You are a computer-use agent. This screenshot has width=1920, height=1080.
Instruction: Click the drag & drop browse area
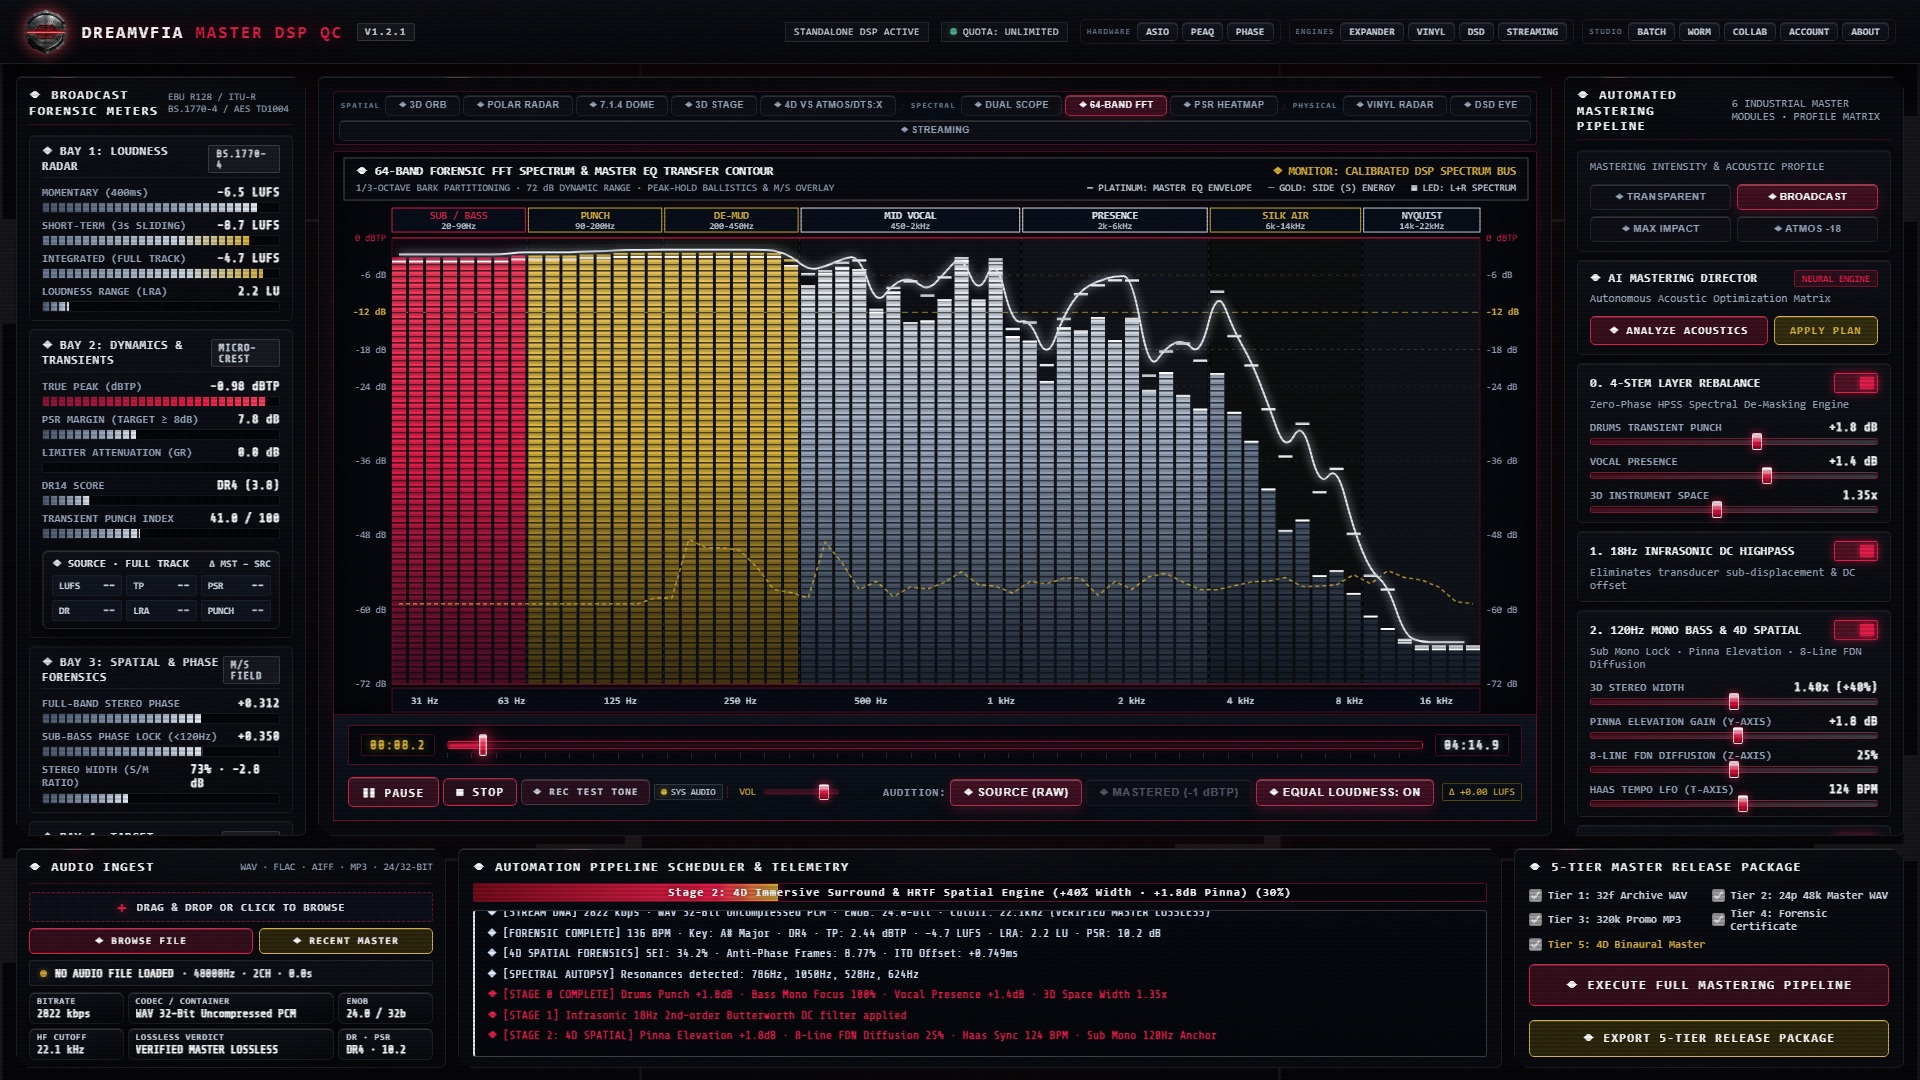[x=231, y=908]
